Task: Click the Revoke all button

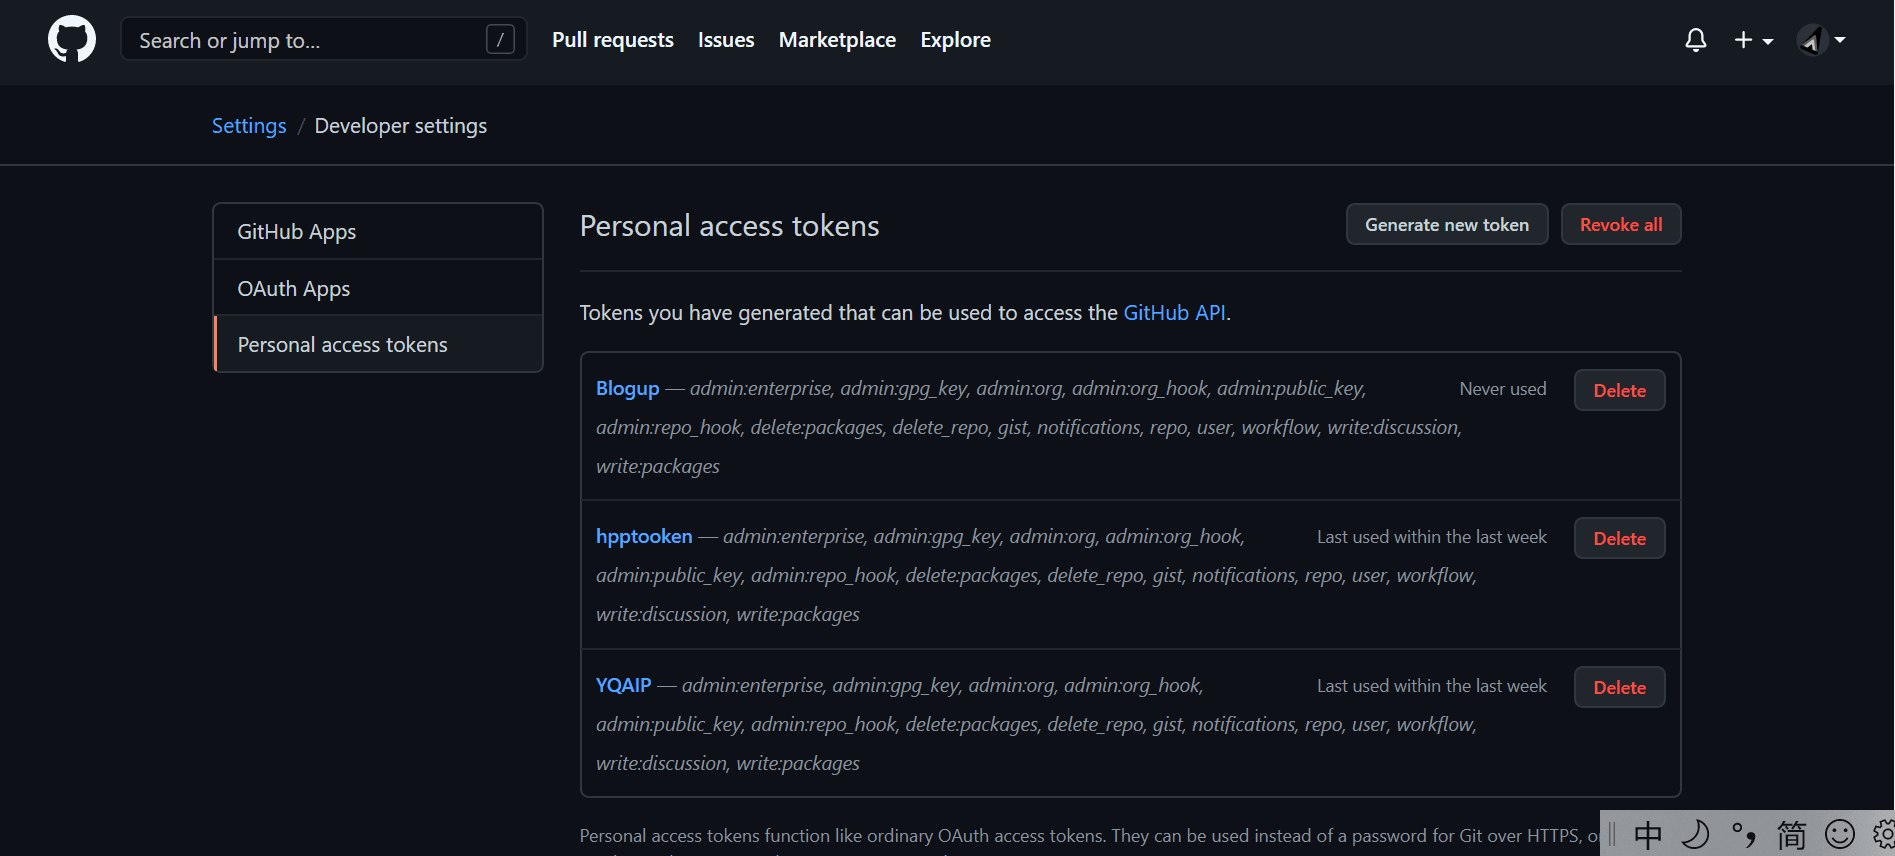Action: 1620,225
